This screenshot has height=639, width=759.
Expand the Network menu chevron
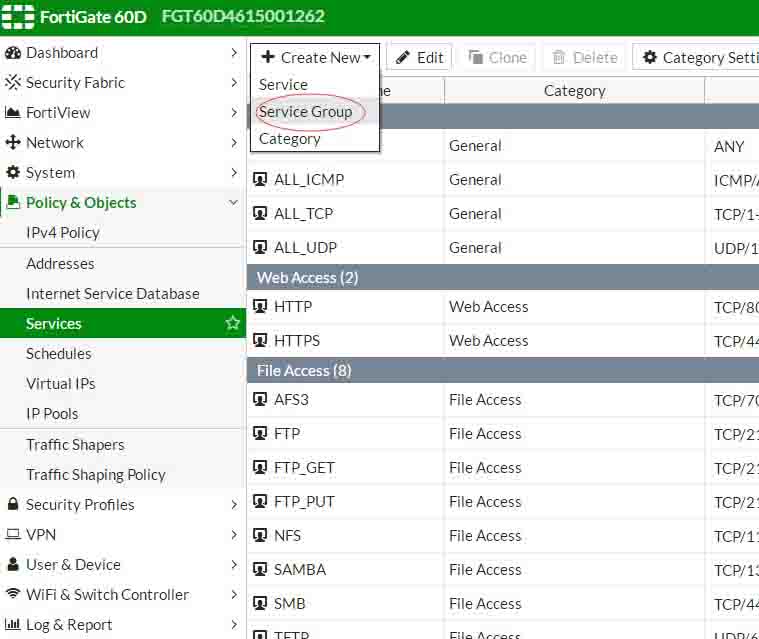234,142
